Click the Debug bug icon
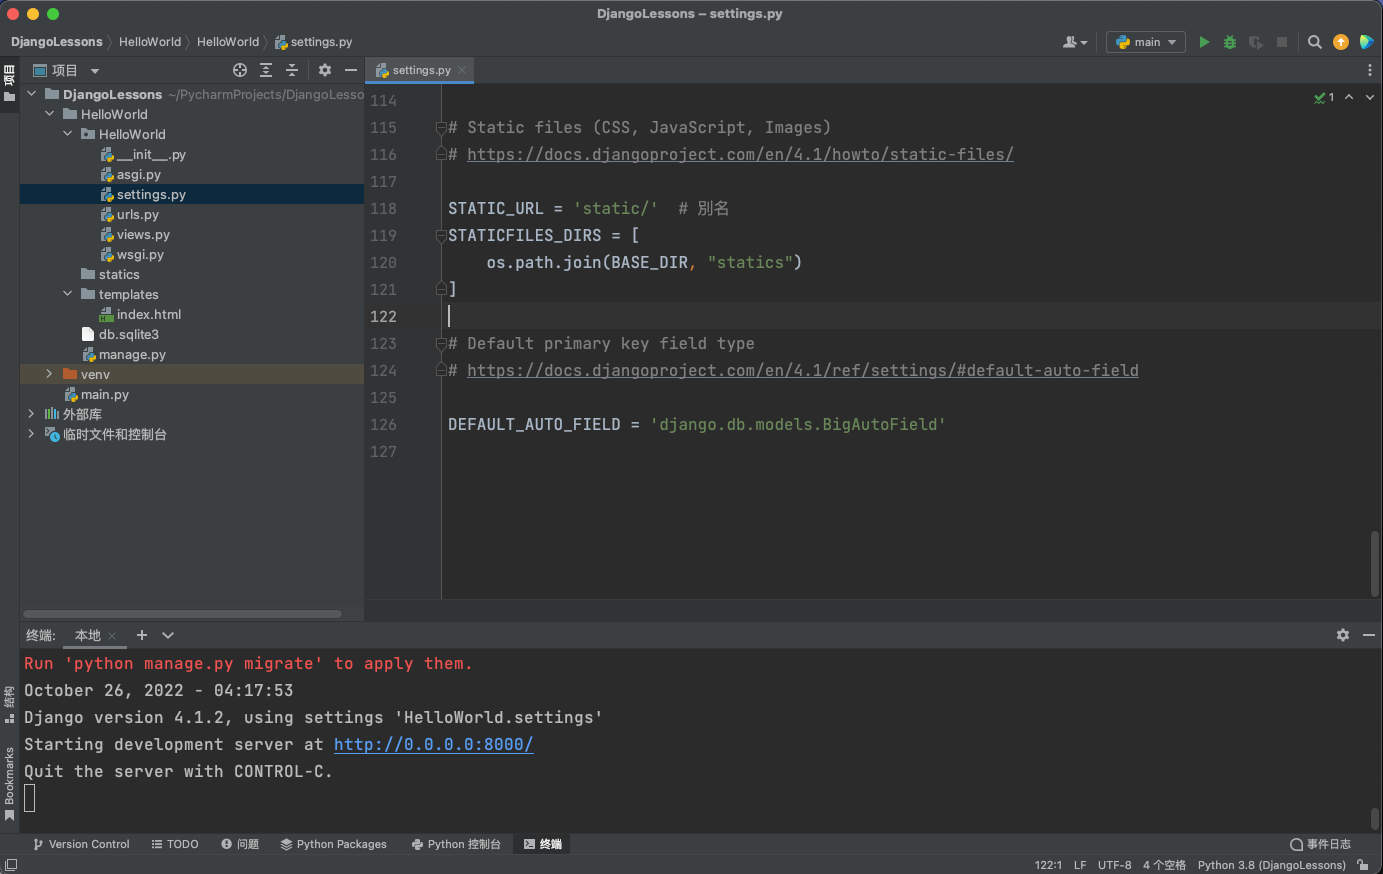 tap(1230, 42)
